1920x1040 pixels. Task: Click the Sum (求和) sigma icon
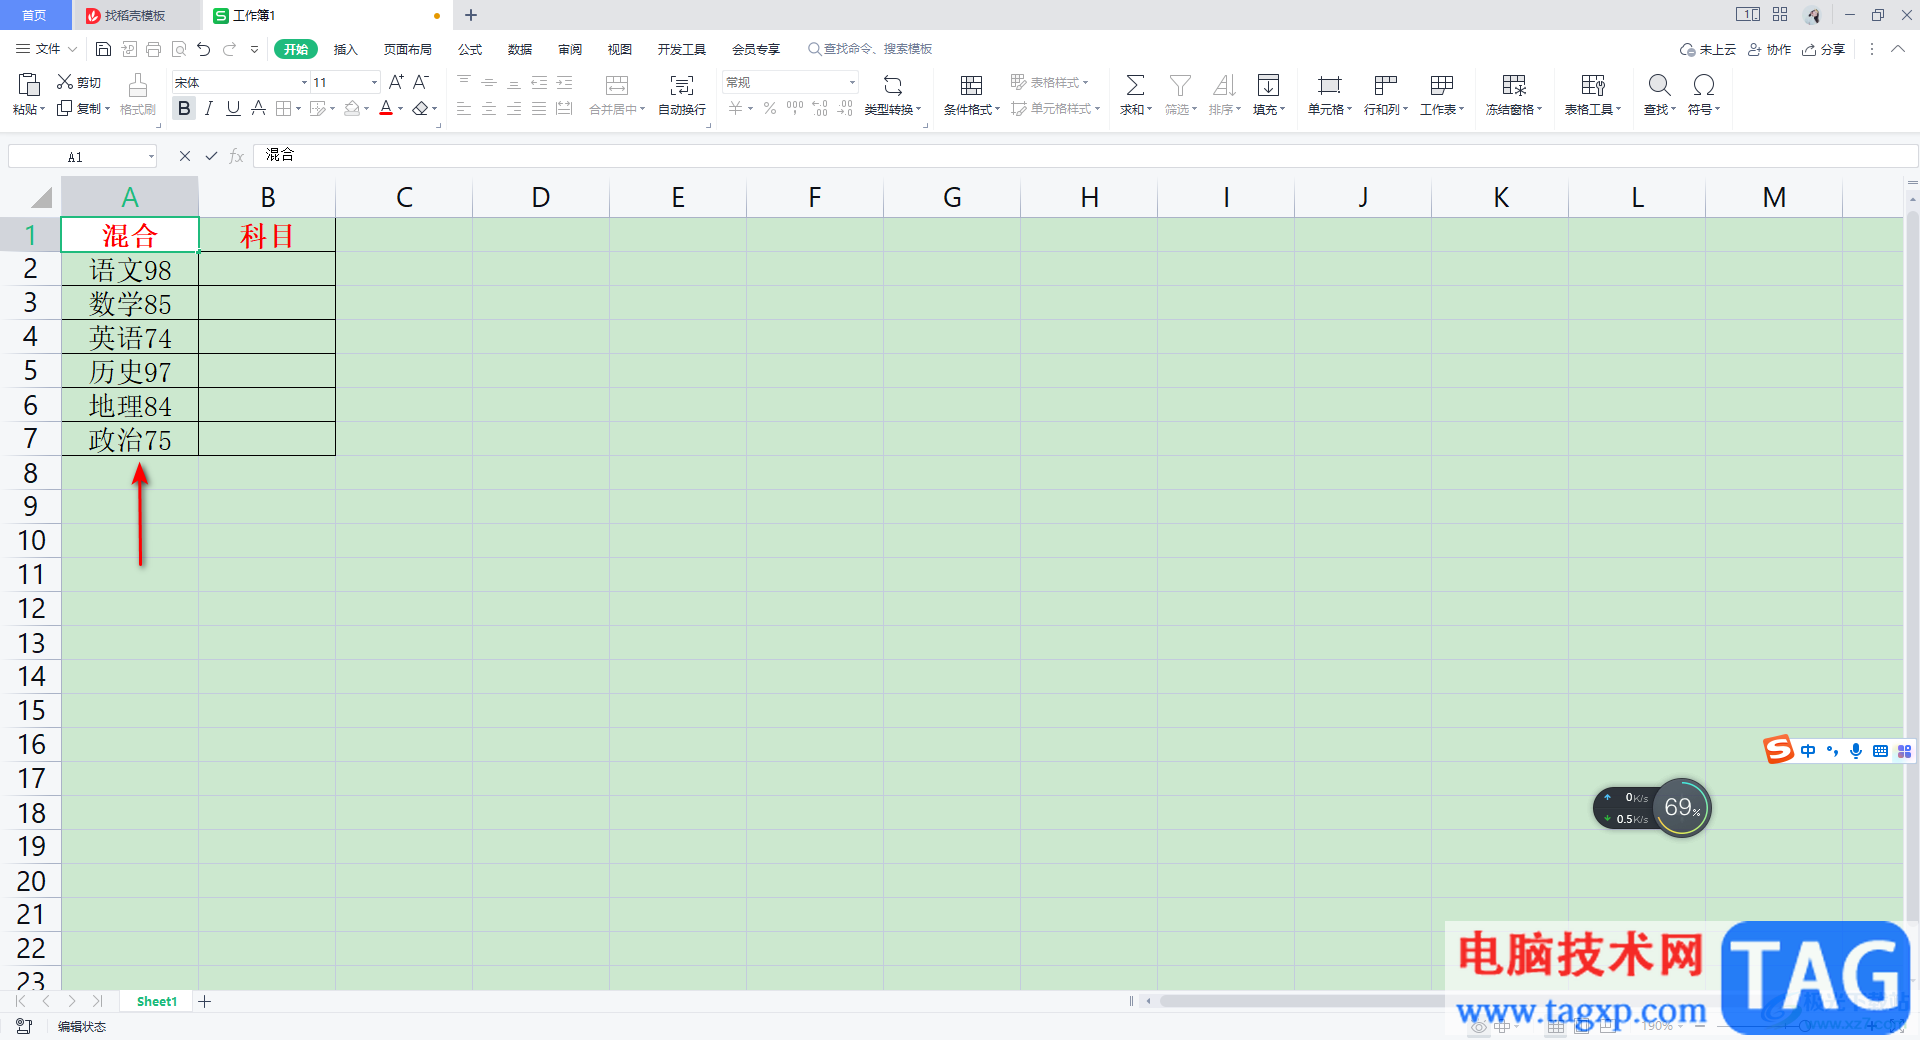pyautogui.click(x=1135, y=85)
